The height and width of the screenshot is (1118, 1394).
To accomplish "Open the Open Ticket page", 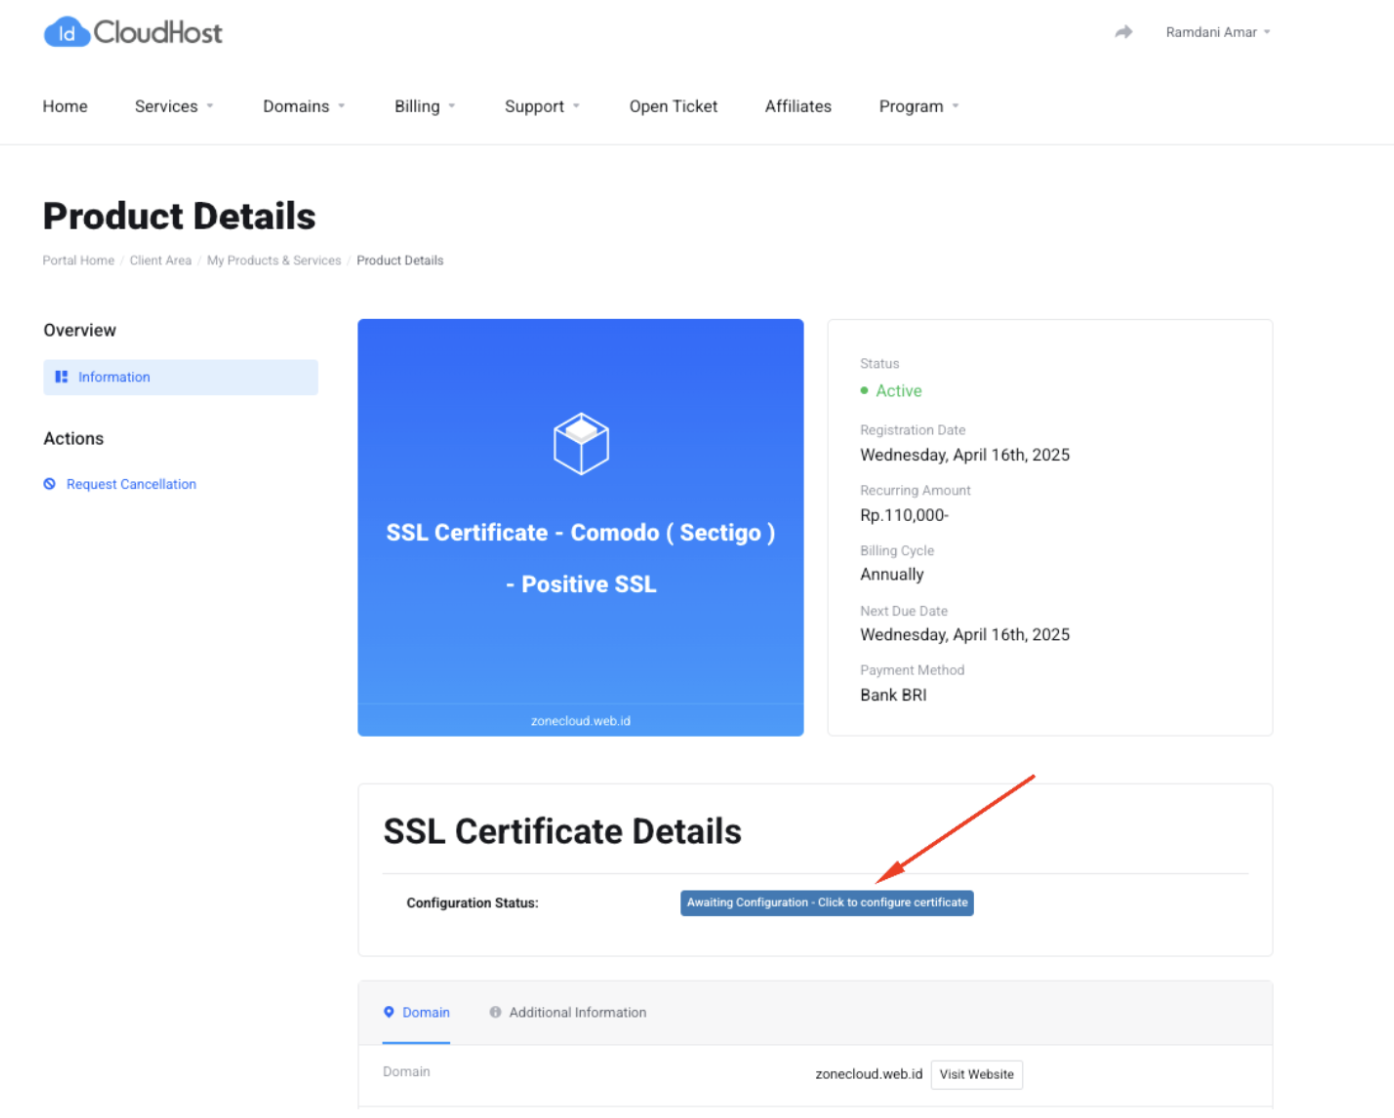I will click(x=673, y=106).
